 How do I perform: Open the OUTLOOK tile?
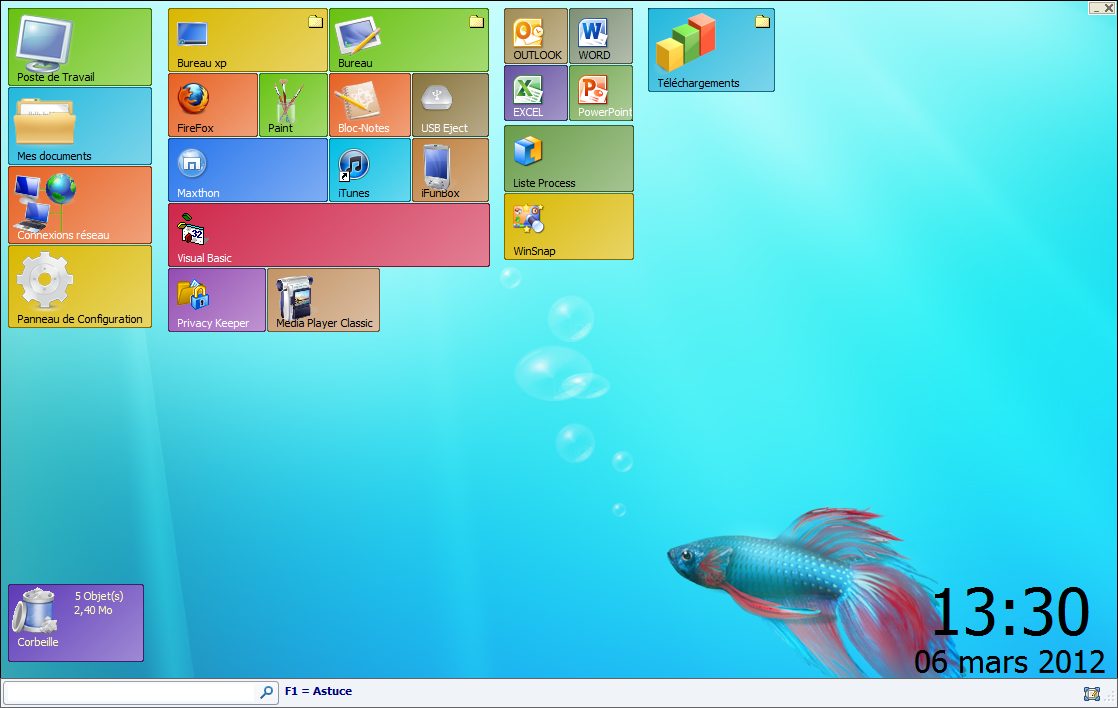tap(536, 35)
